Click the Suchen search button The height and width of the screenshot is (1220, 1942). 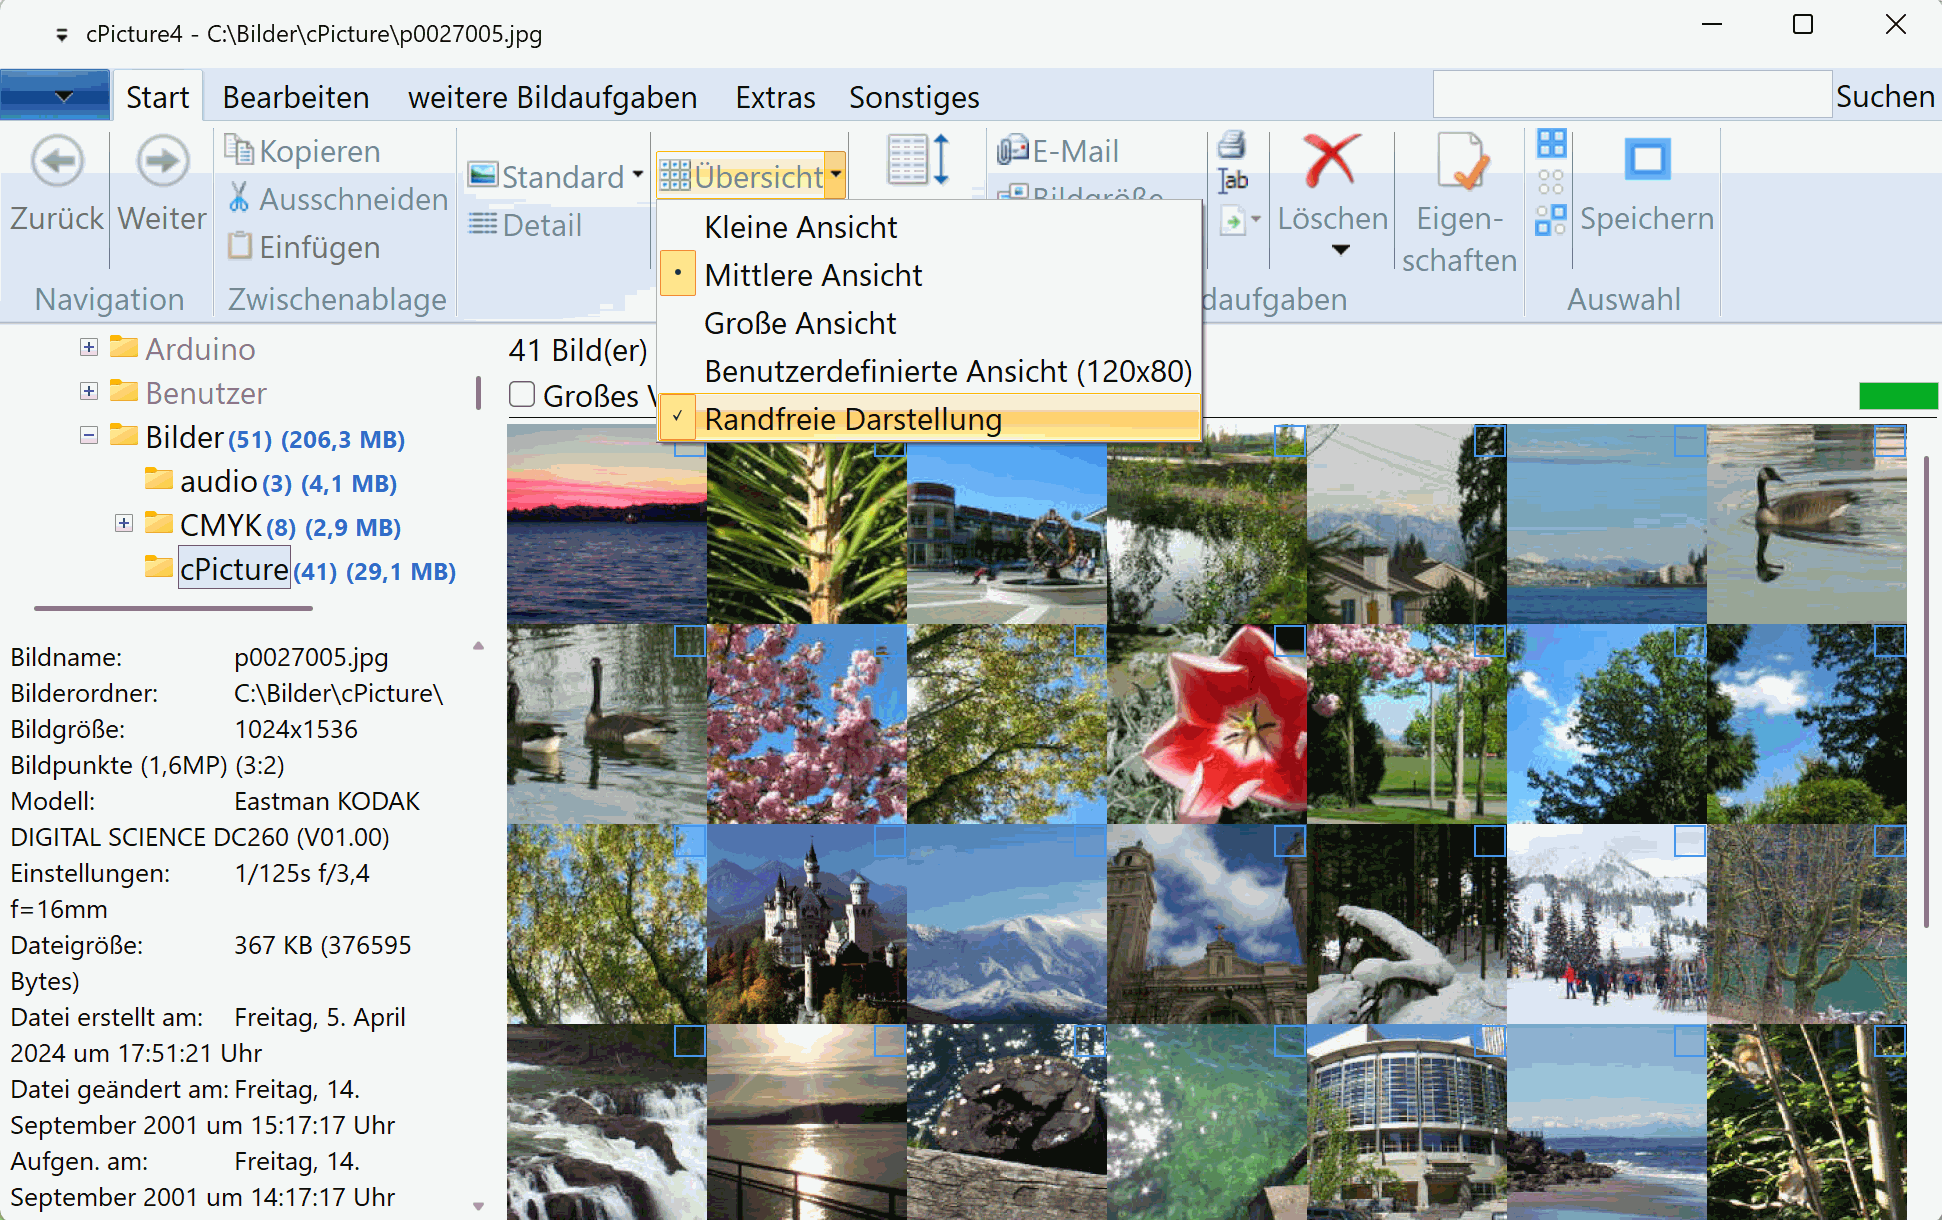point(1884,96)
